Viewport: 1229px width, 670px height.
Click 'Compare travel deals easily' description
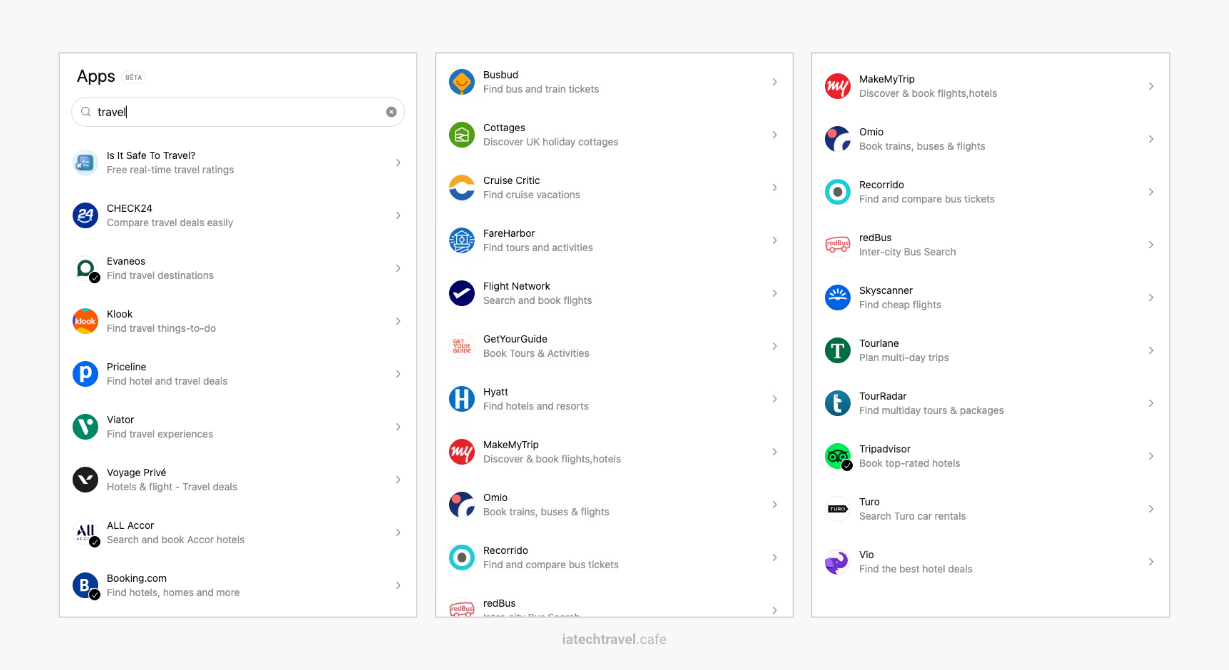(170, 223)
